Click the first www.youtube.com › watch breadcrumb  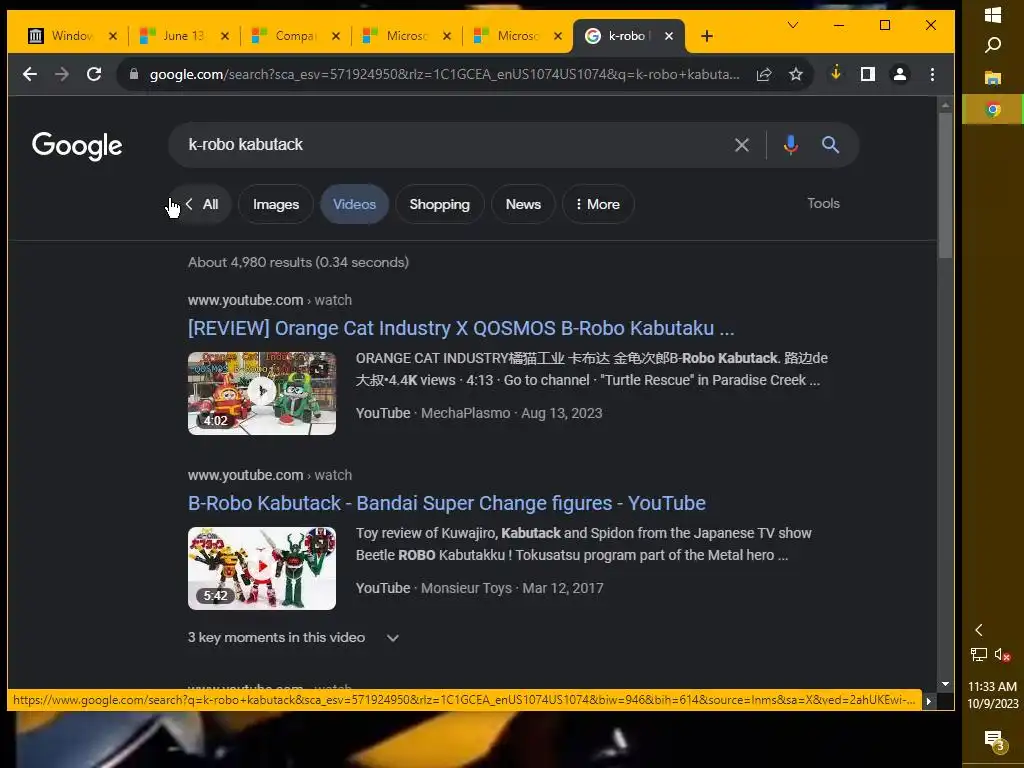coord(270,300)
